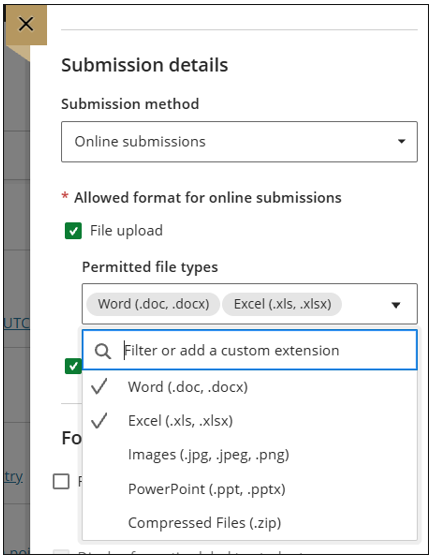Tick the empty checkbox below the Fo heading

pos(61,481)
